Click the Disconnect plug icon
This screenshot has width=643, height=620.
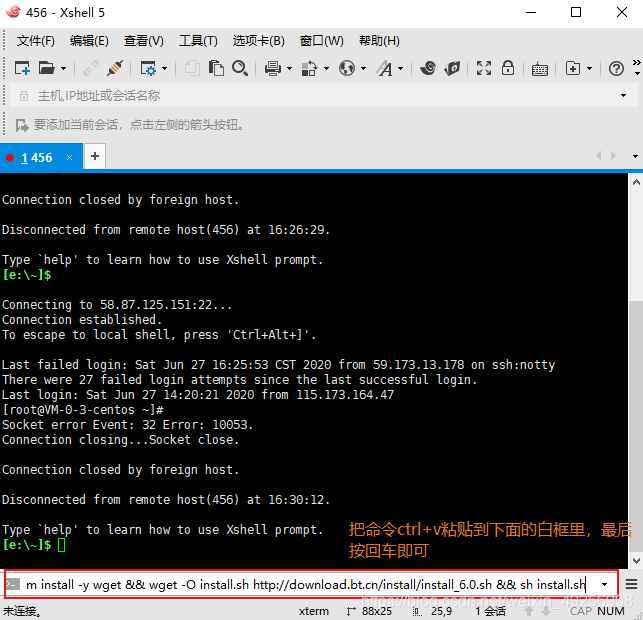(x=115, y=68)
